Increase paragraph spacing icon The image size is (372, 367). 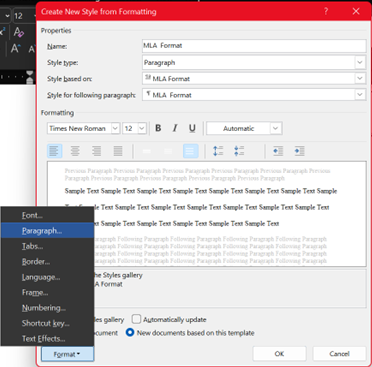[218, 151]
